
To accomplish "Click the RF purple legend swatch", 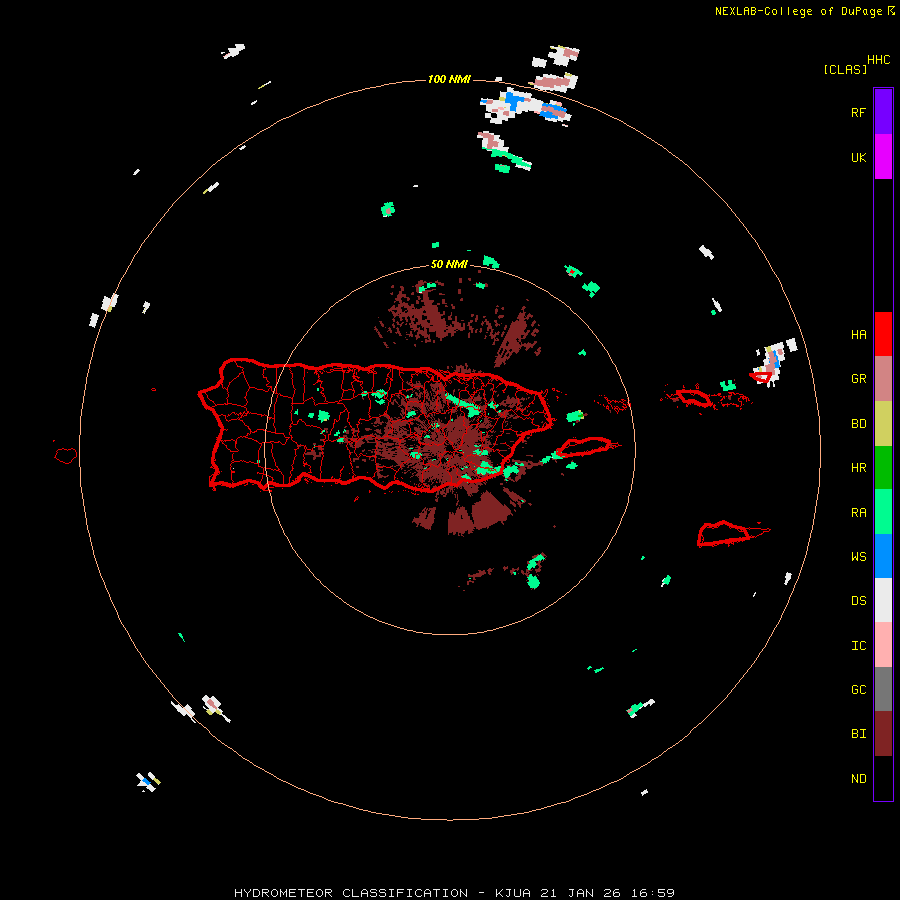I will tap(883, 112).
